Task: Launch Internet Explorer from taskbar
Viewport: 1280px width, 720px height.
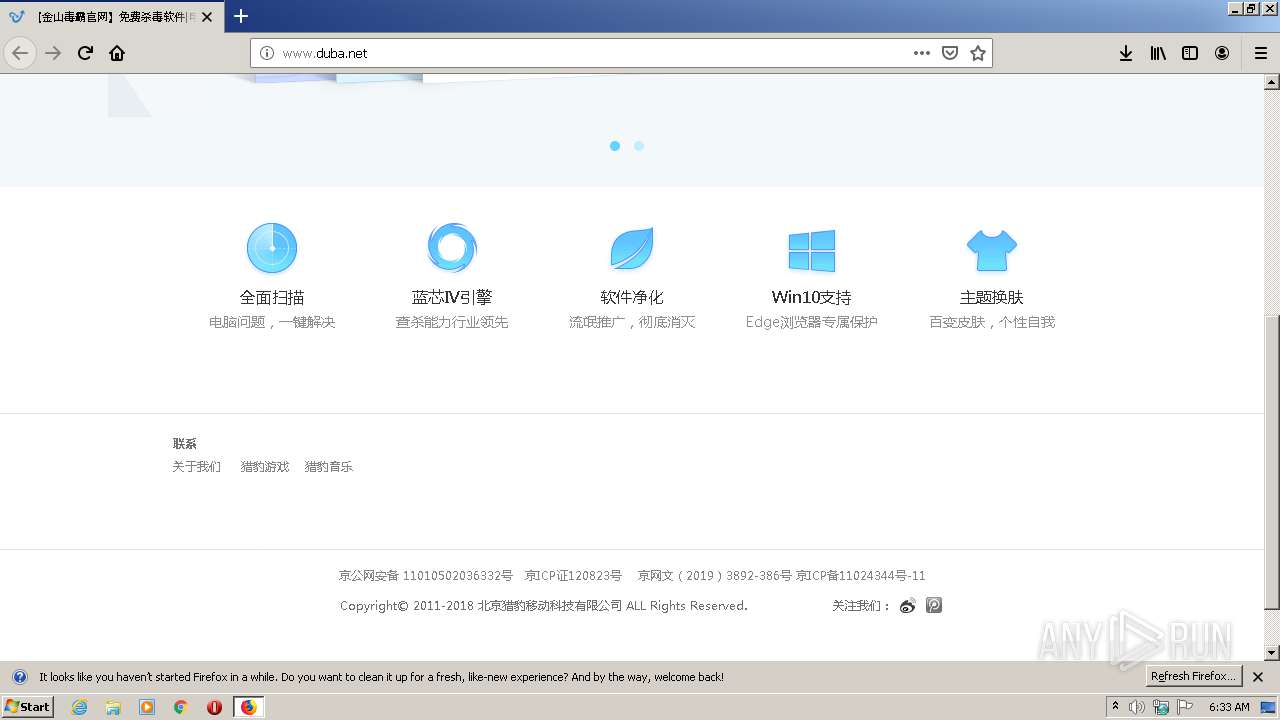Action: [x=79, y=707]
